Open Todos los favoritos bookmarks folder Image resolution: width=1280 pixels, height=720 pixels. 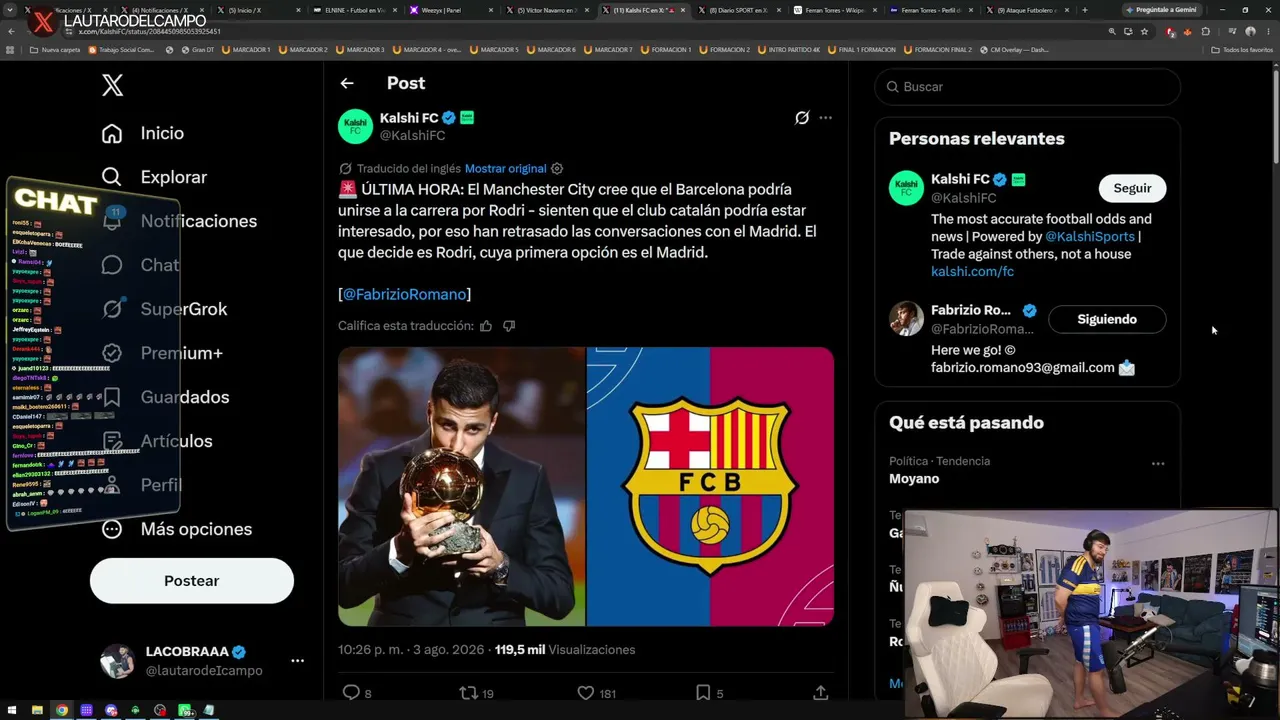[1242, 49]
